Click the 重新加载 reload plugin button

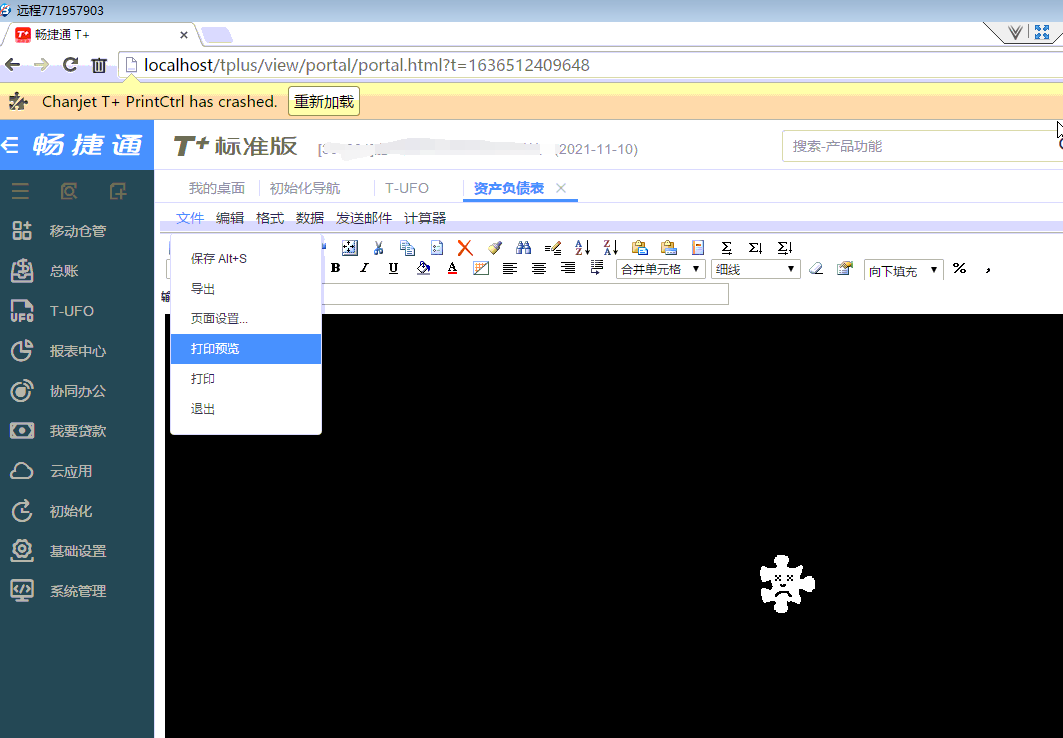[x=324, y=102]
